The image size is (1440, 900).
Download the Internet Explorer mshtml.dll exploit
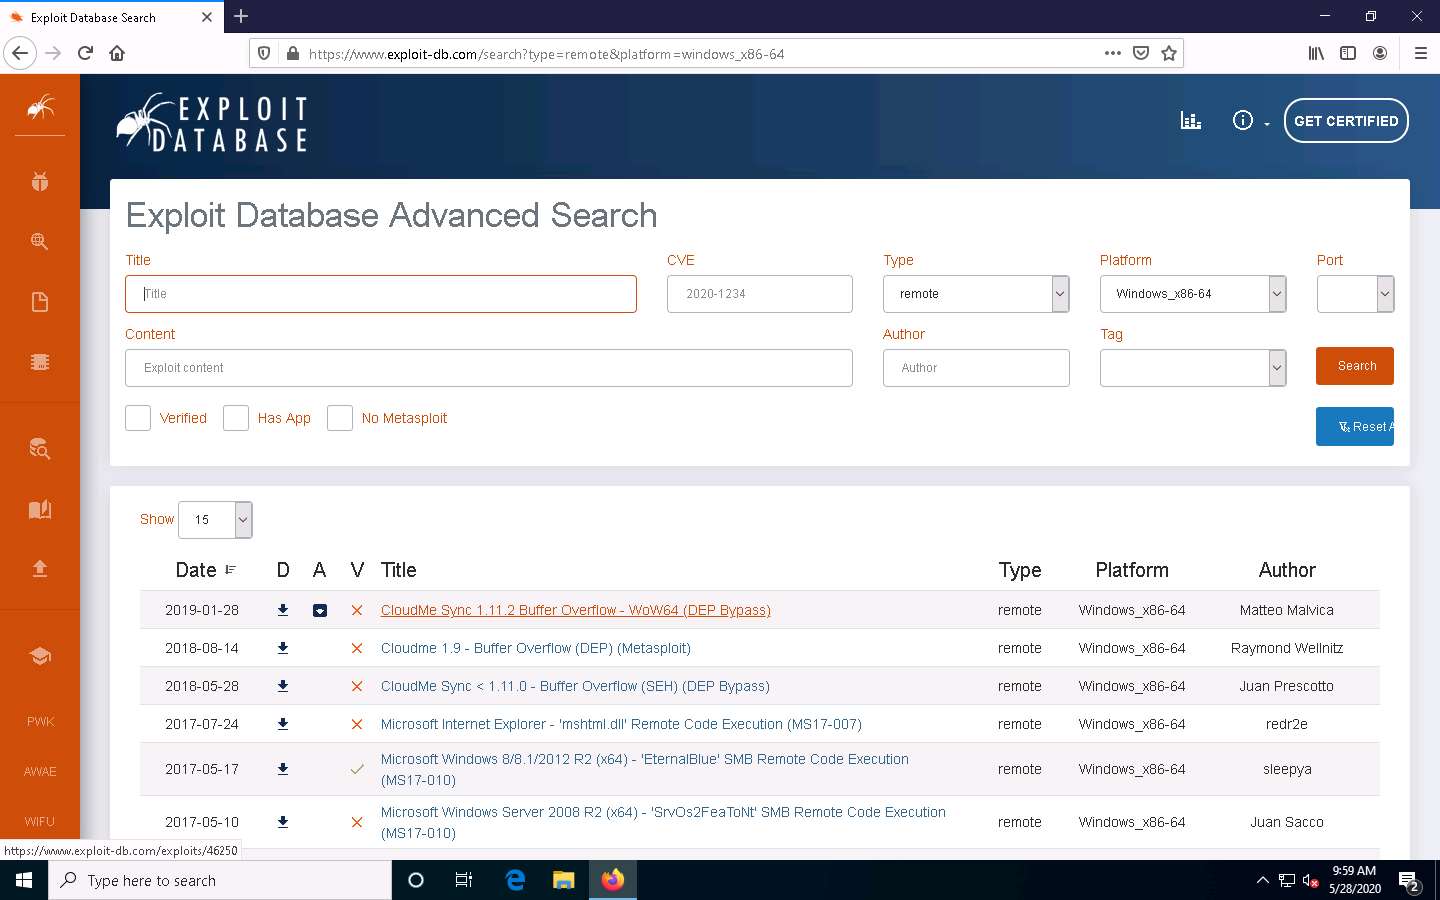(283, 724)
